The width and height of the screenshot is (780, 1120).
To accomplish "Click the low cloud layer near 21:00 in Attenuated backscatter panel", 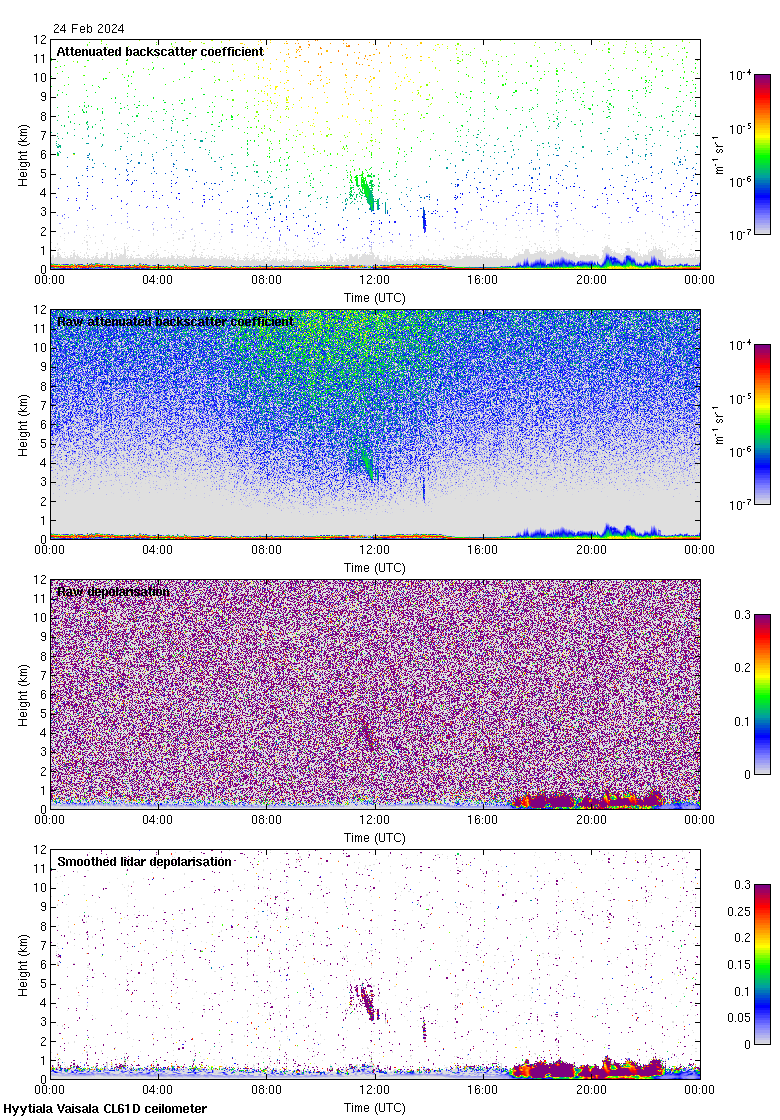I will 618,261.
